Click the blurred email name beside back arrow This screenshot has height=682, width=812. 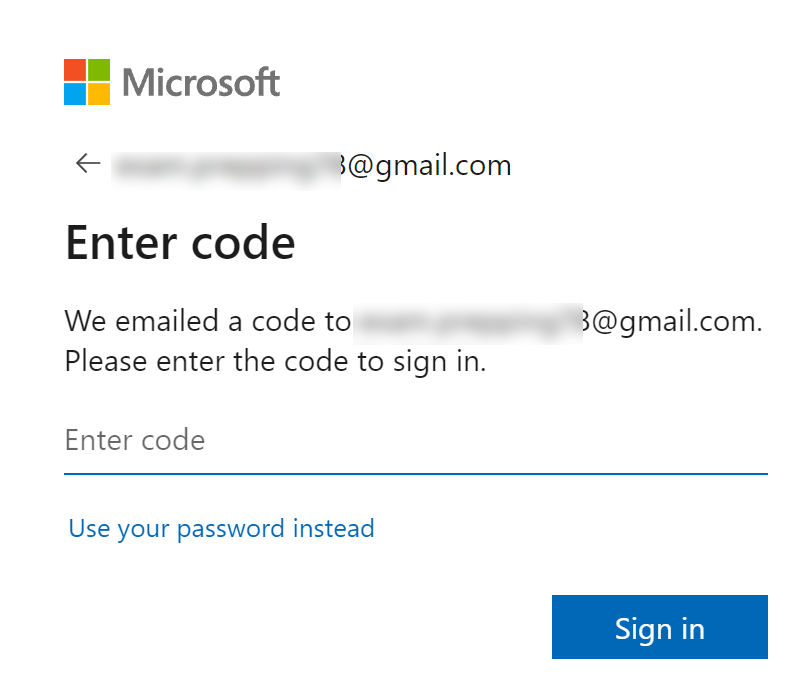point(226,166)
